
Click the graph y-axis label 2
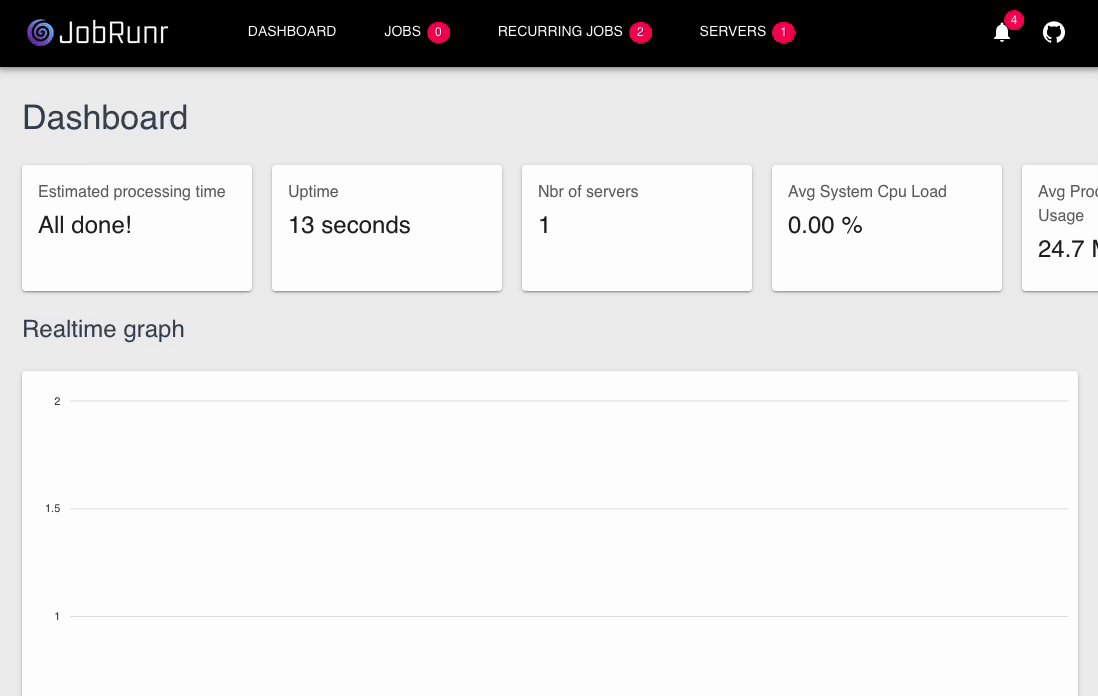click(57, 401)
